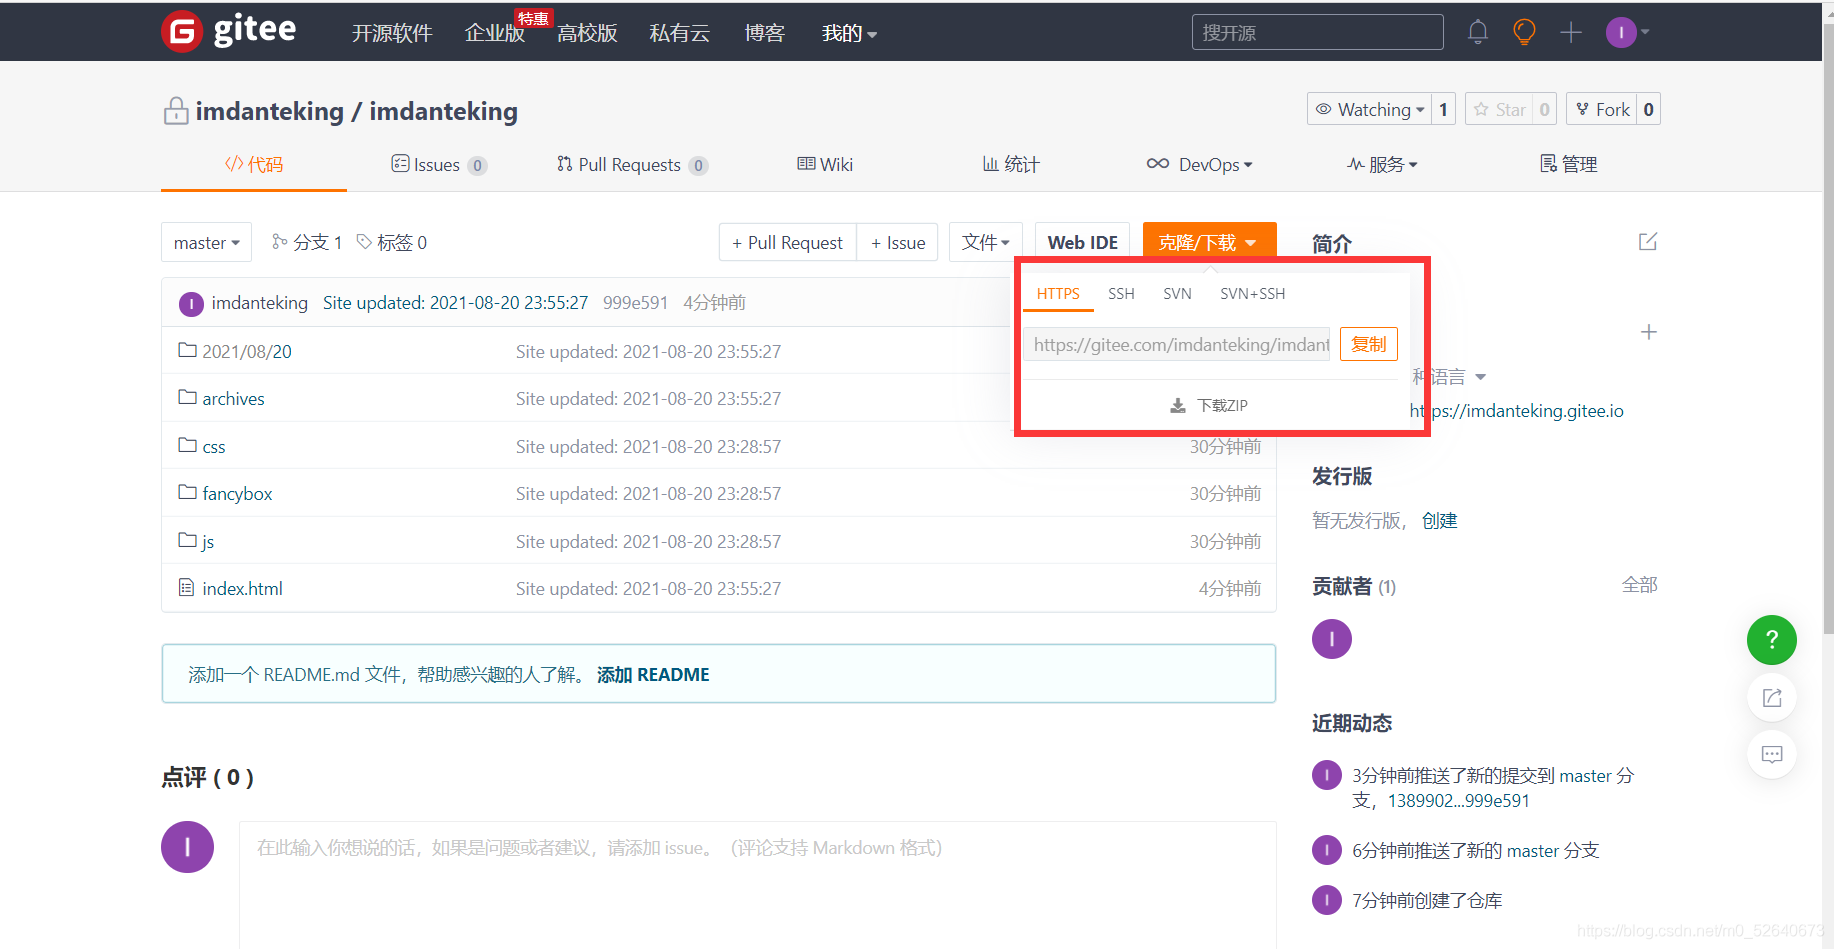Click the + Pull Request button
Viewport: 1834px width, 949px height.
[x=787, y=242]
